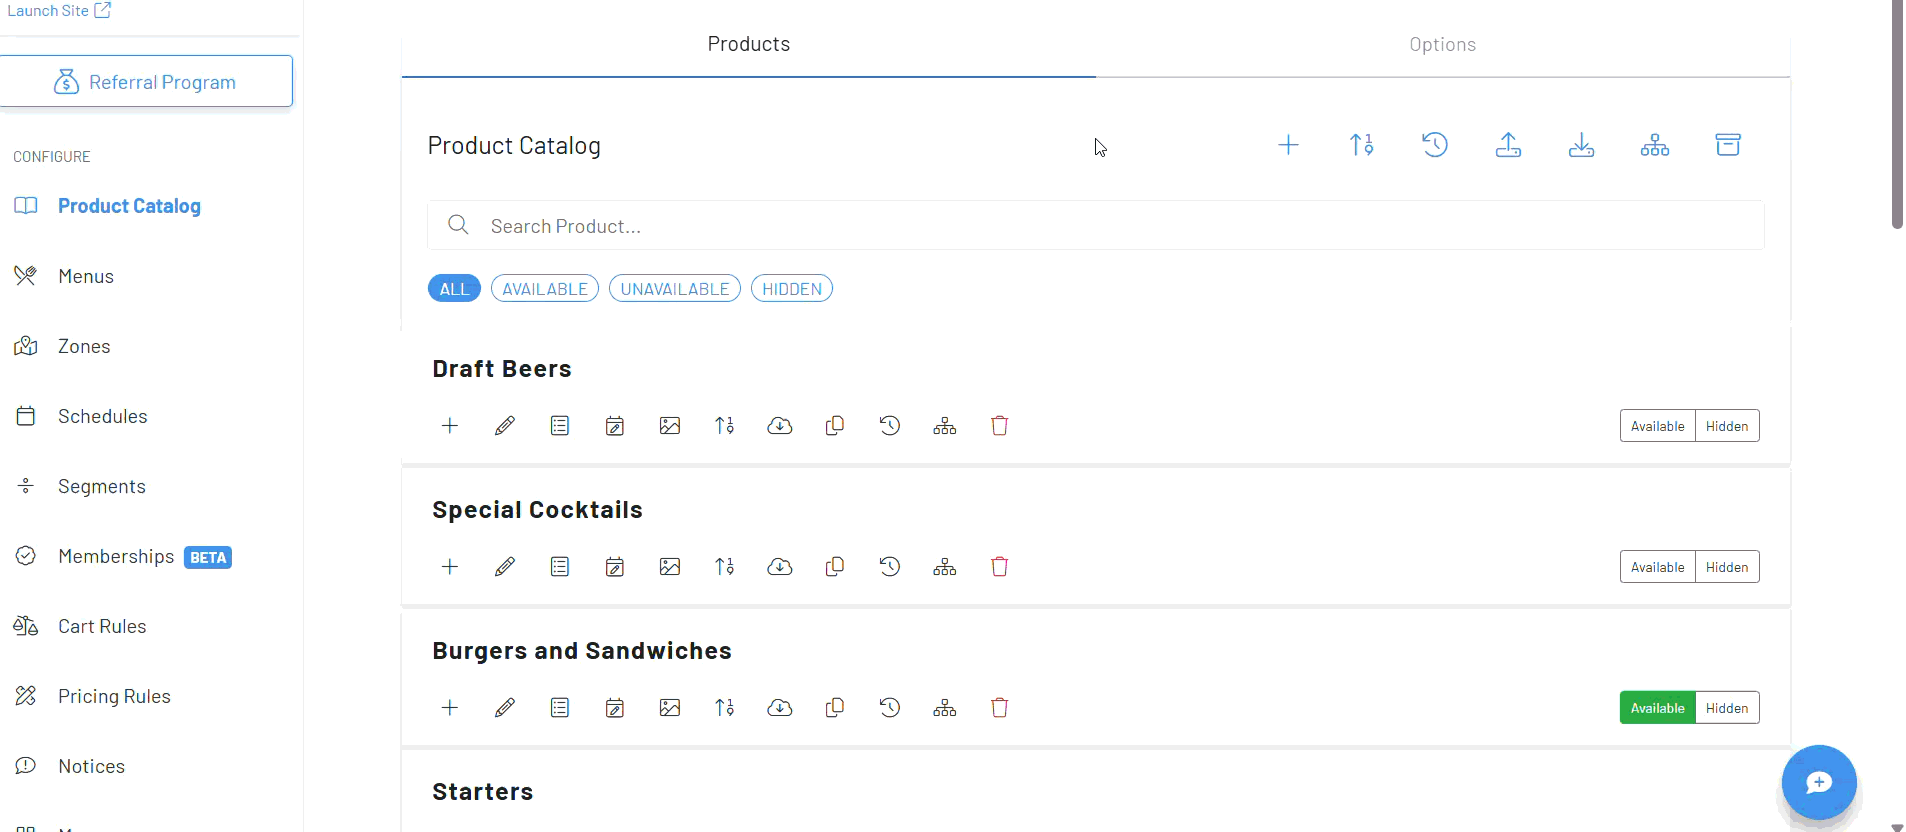
Task: Open the schedule calendar icon for Special Cocktails
Action: [615, 567]
